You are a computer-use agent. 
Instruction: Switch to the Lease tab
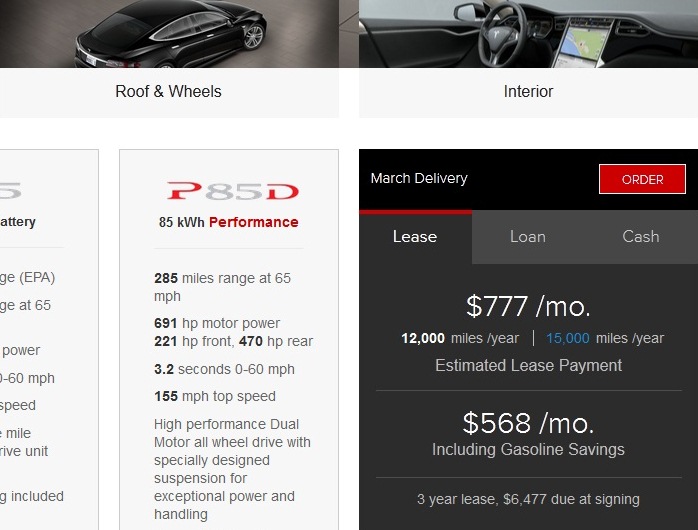(x=415, y=237)
